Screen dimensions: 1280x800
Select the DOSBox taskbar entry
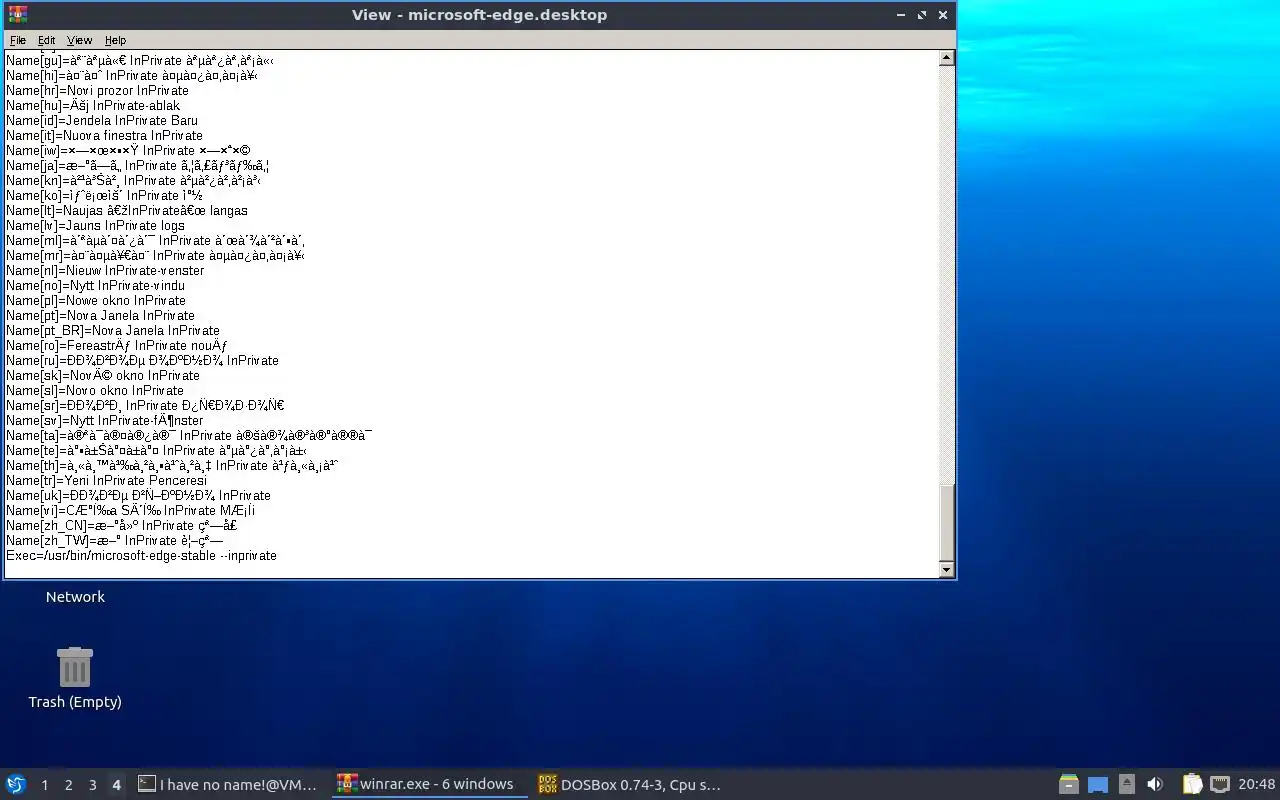tap(630, 785)
